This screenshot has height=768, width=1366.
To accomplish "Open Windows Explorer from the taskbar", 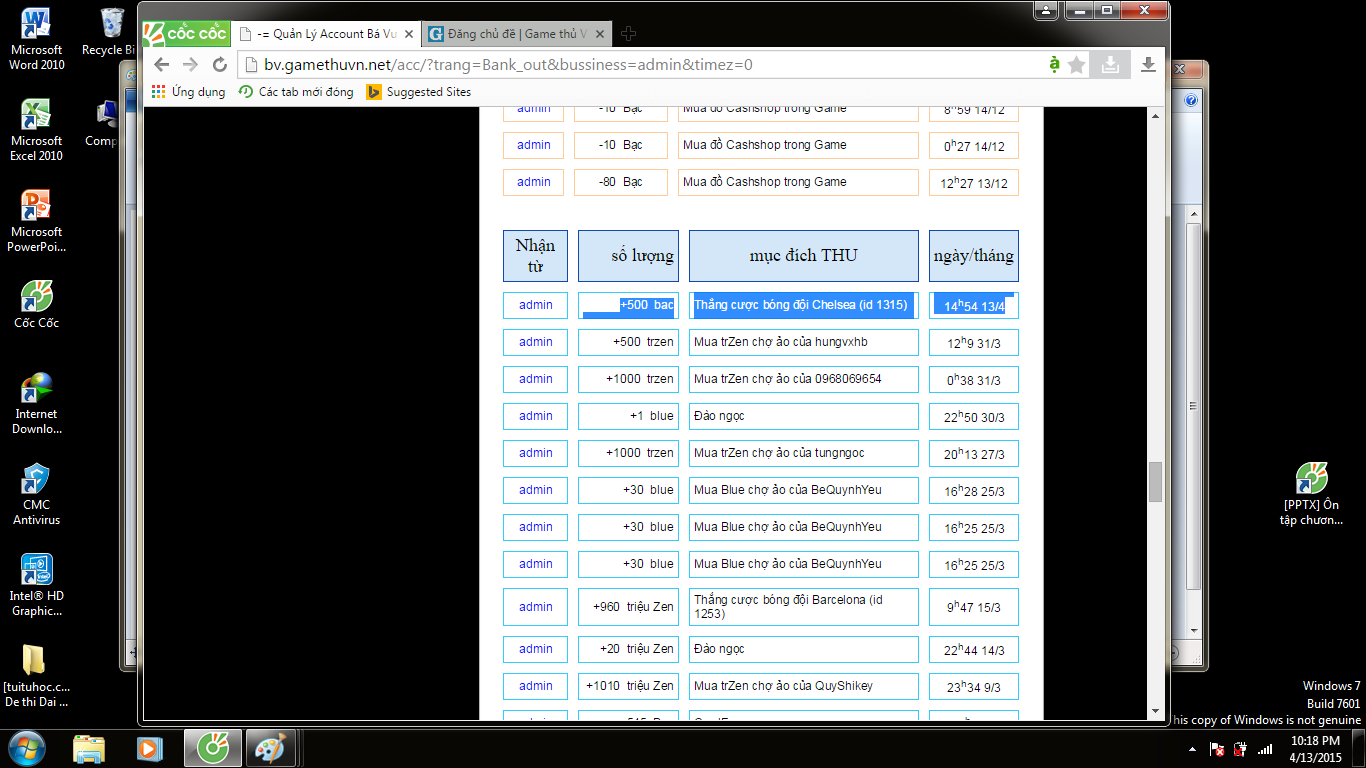I will [89, 748].
